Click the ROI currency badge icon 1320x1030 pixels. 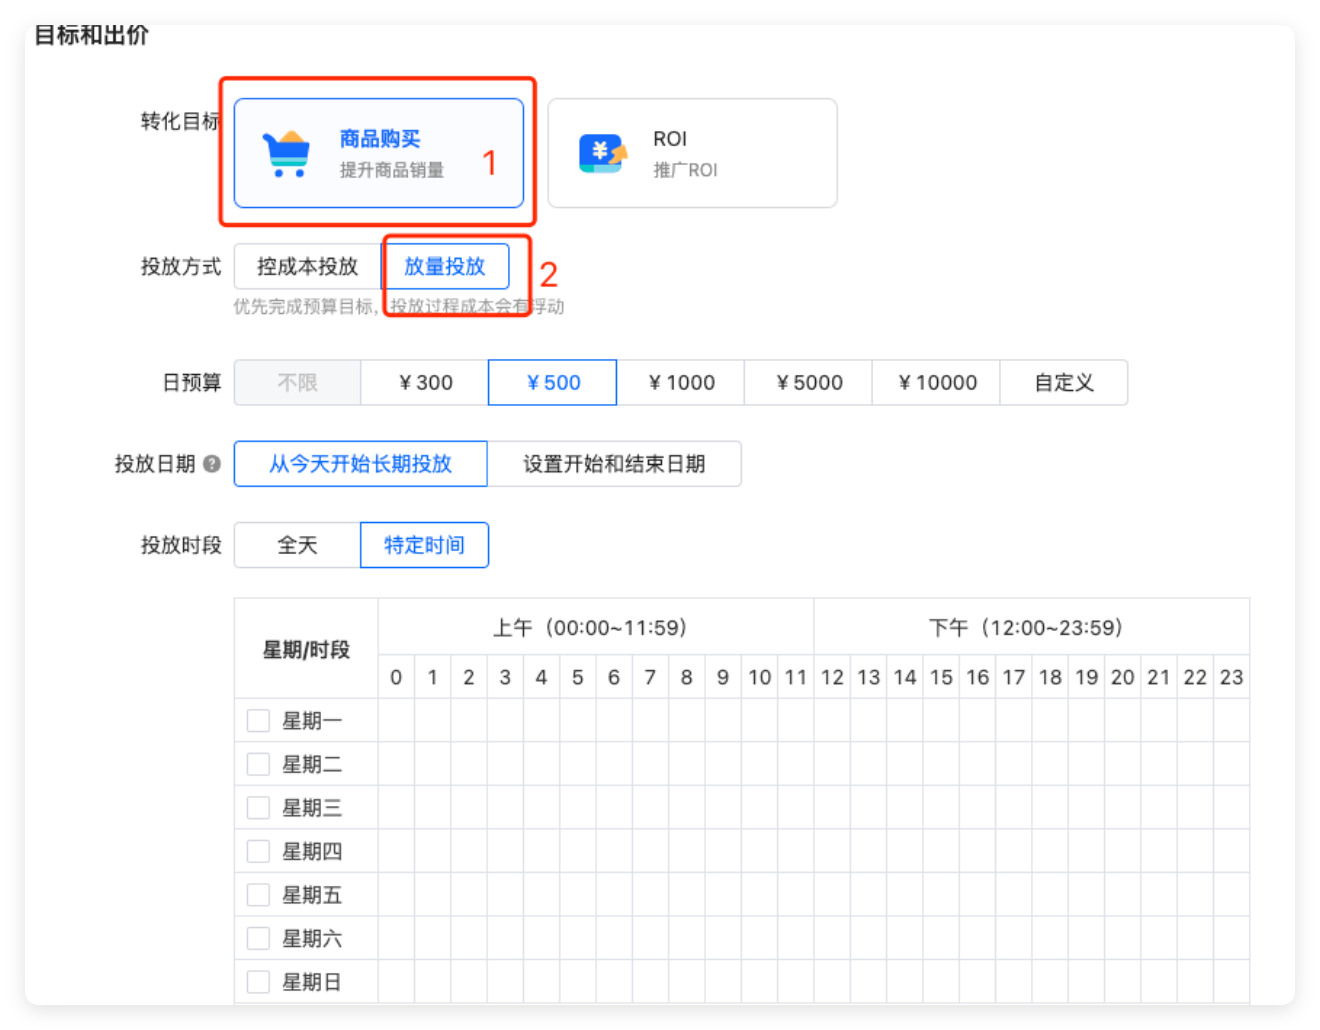(x=601, y=152)
